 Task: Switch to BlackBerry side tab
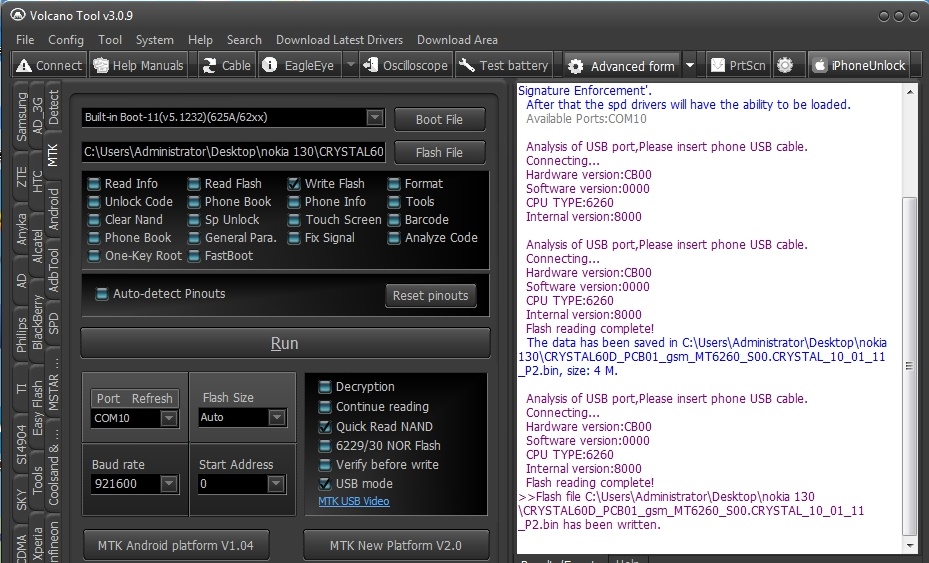37,322
